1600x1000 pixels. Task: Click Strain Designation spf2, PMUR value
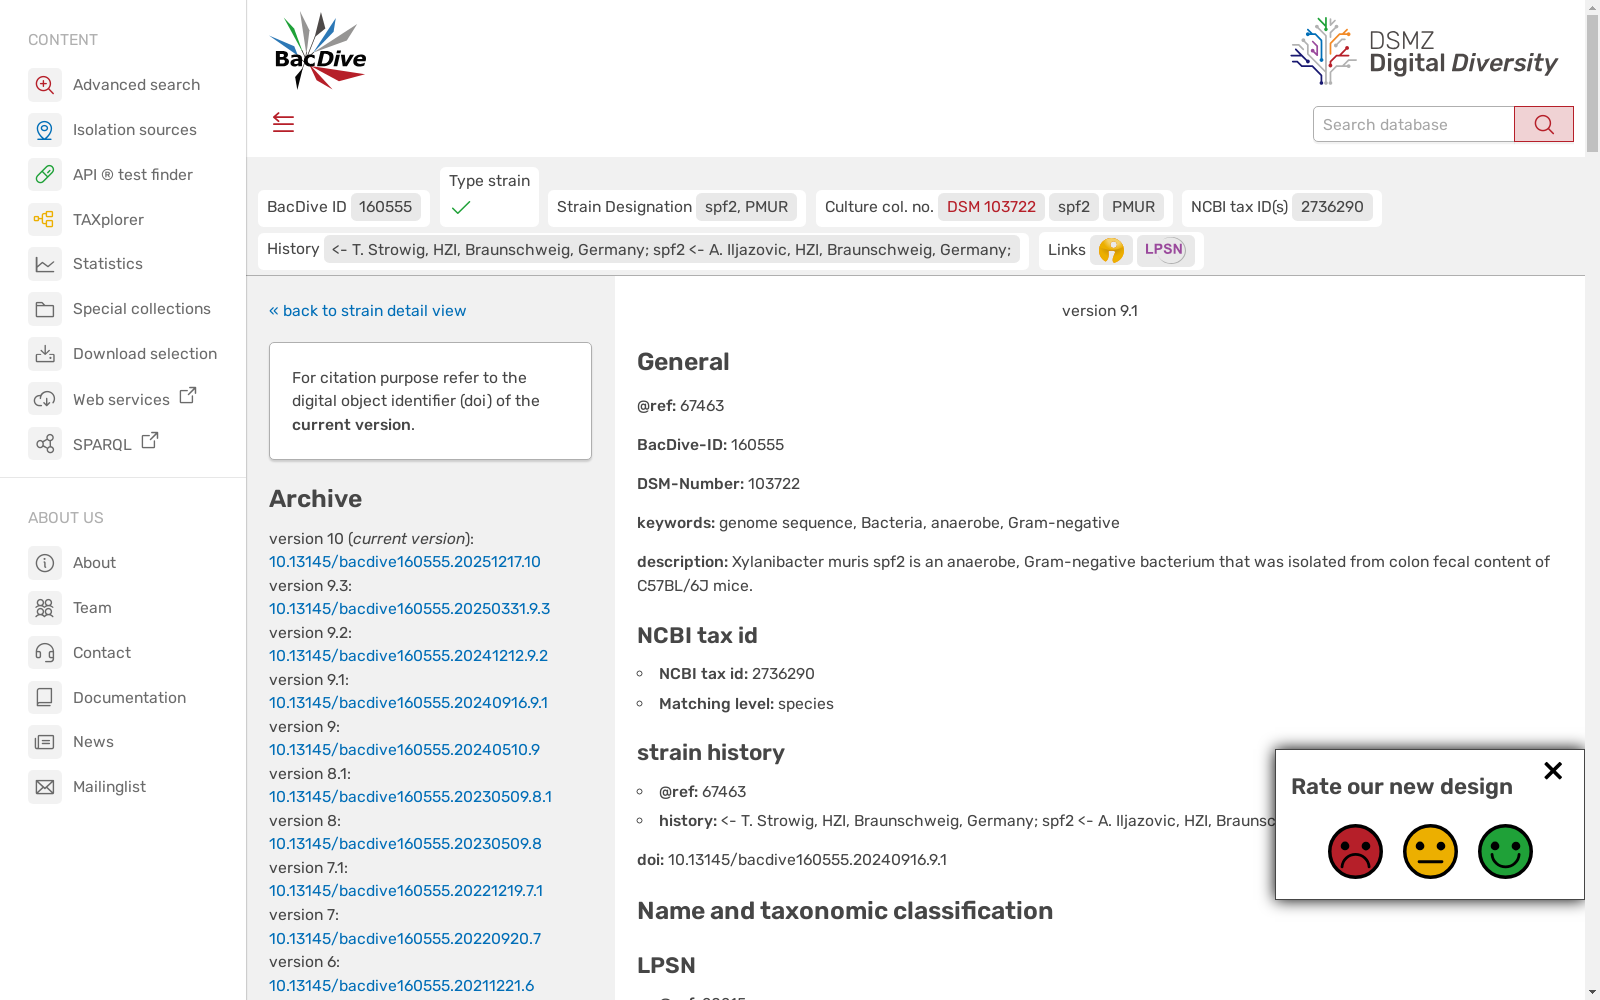pyautogui.click(x=746, y=207)
